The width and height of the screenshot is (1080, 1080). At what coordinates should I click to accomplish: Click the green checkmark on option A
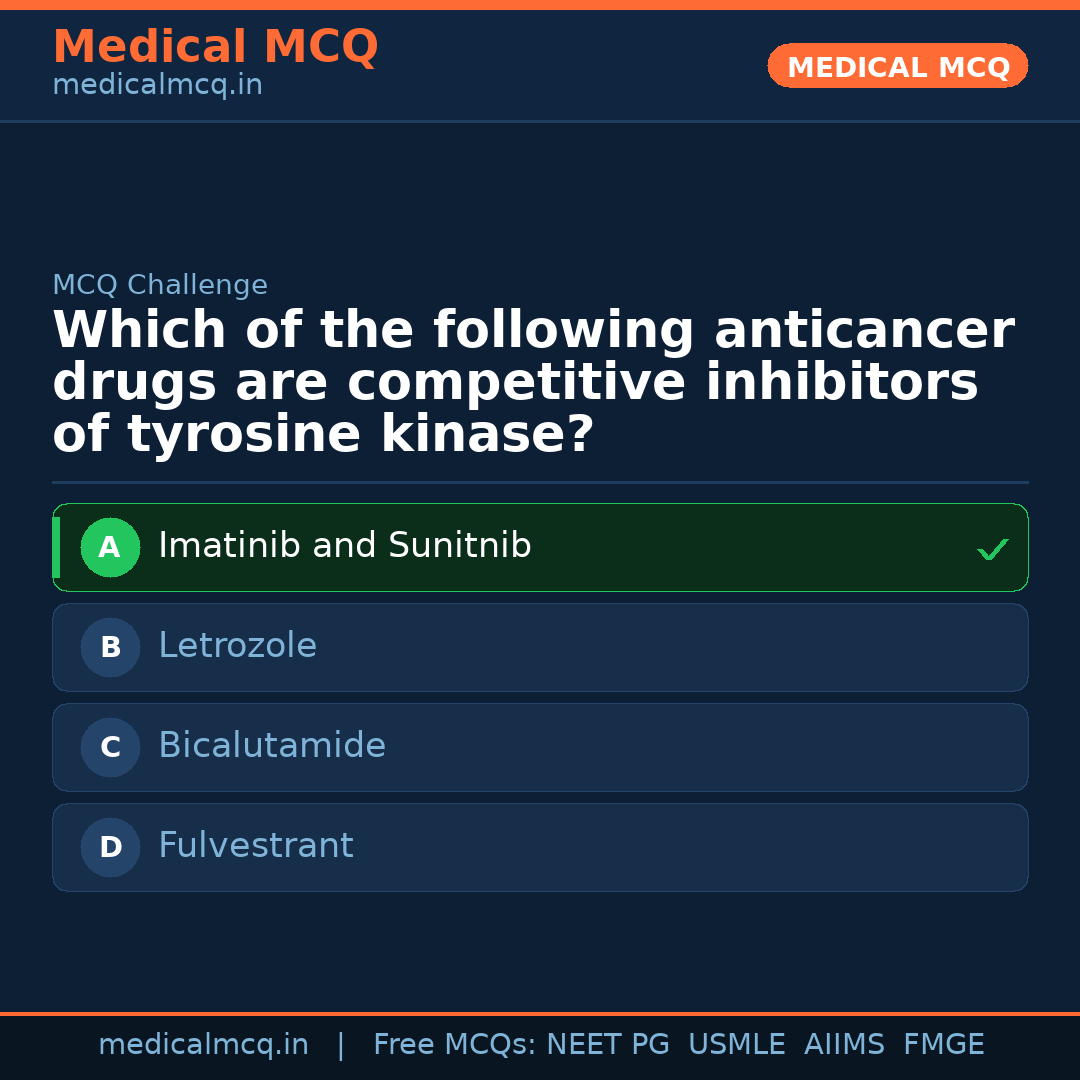tap(992, 549)
